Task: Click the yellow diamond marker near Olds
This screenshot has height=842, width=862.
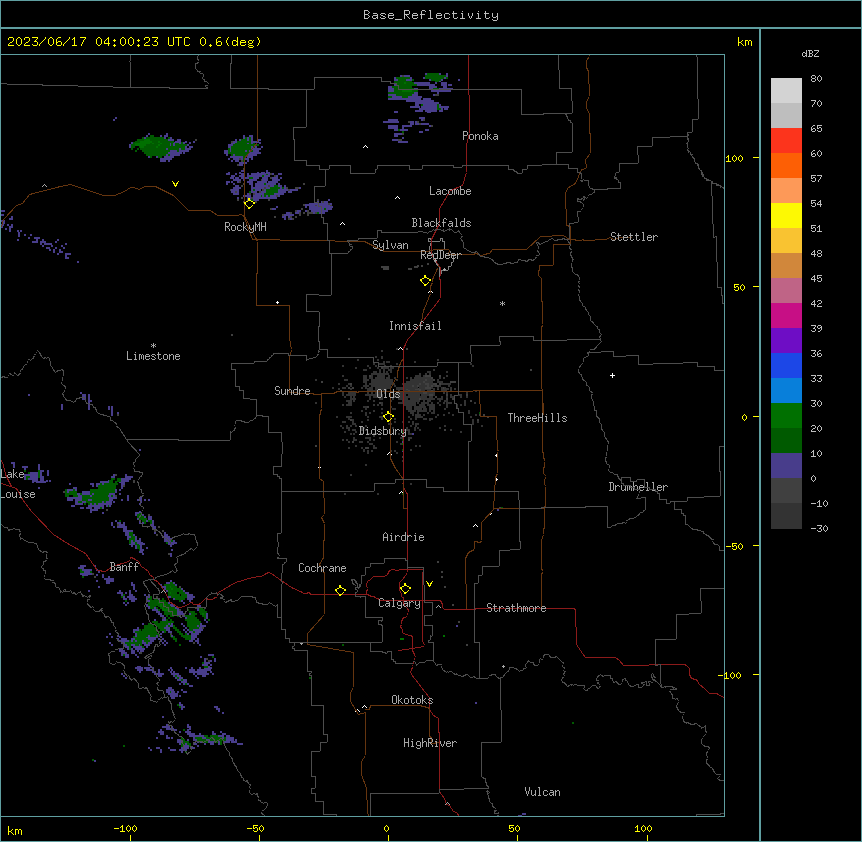Action: [x=388, y=417]
